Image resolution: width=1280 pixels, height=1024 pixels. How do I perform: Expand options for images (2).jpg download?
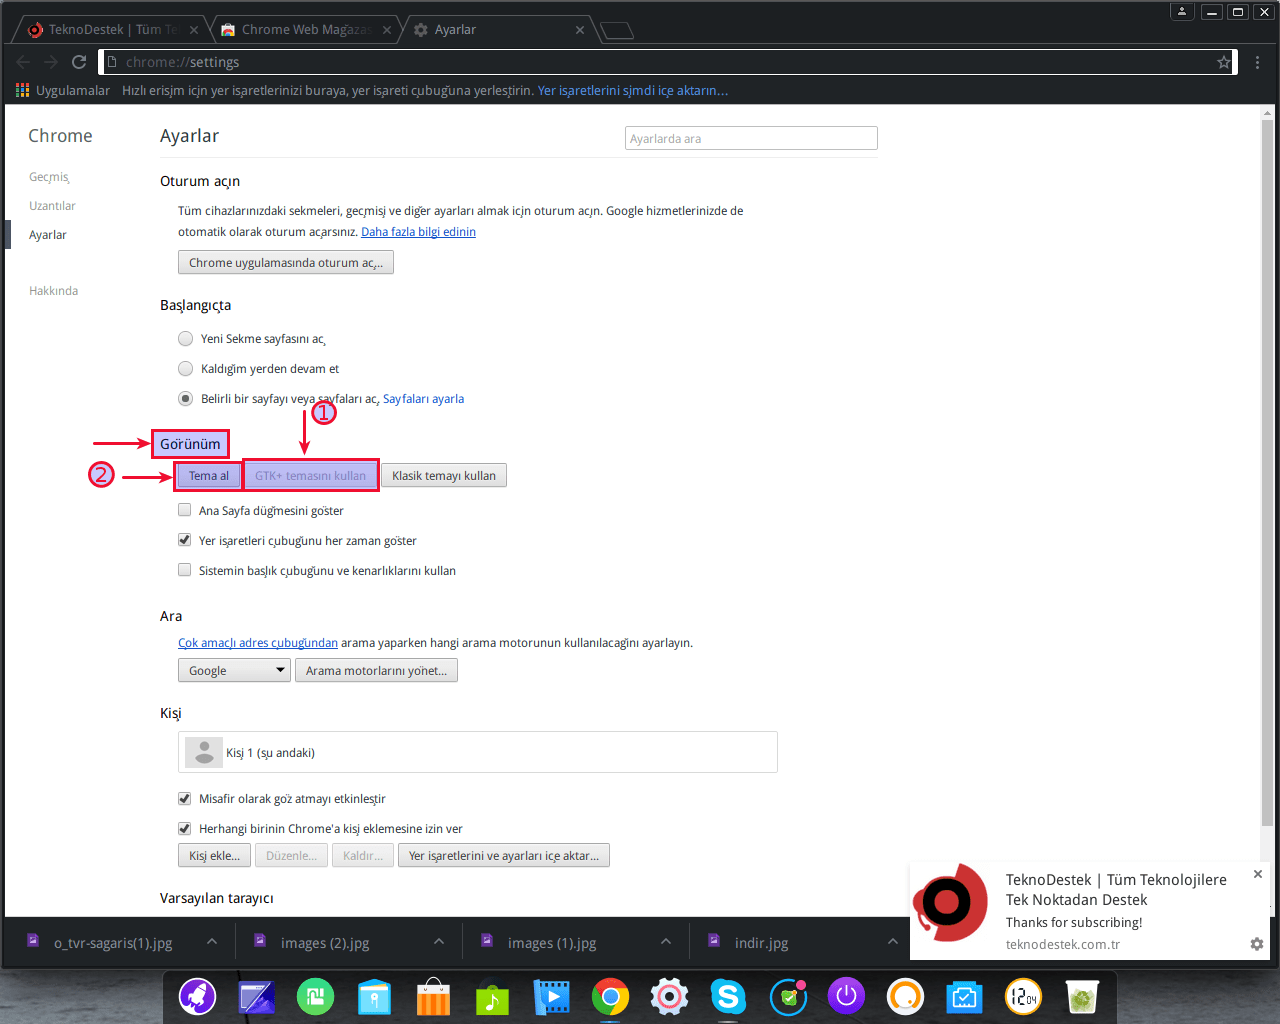[439, 942]
